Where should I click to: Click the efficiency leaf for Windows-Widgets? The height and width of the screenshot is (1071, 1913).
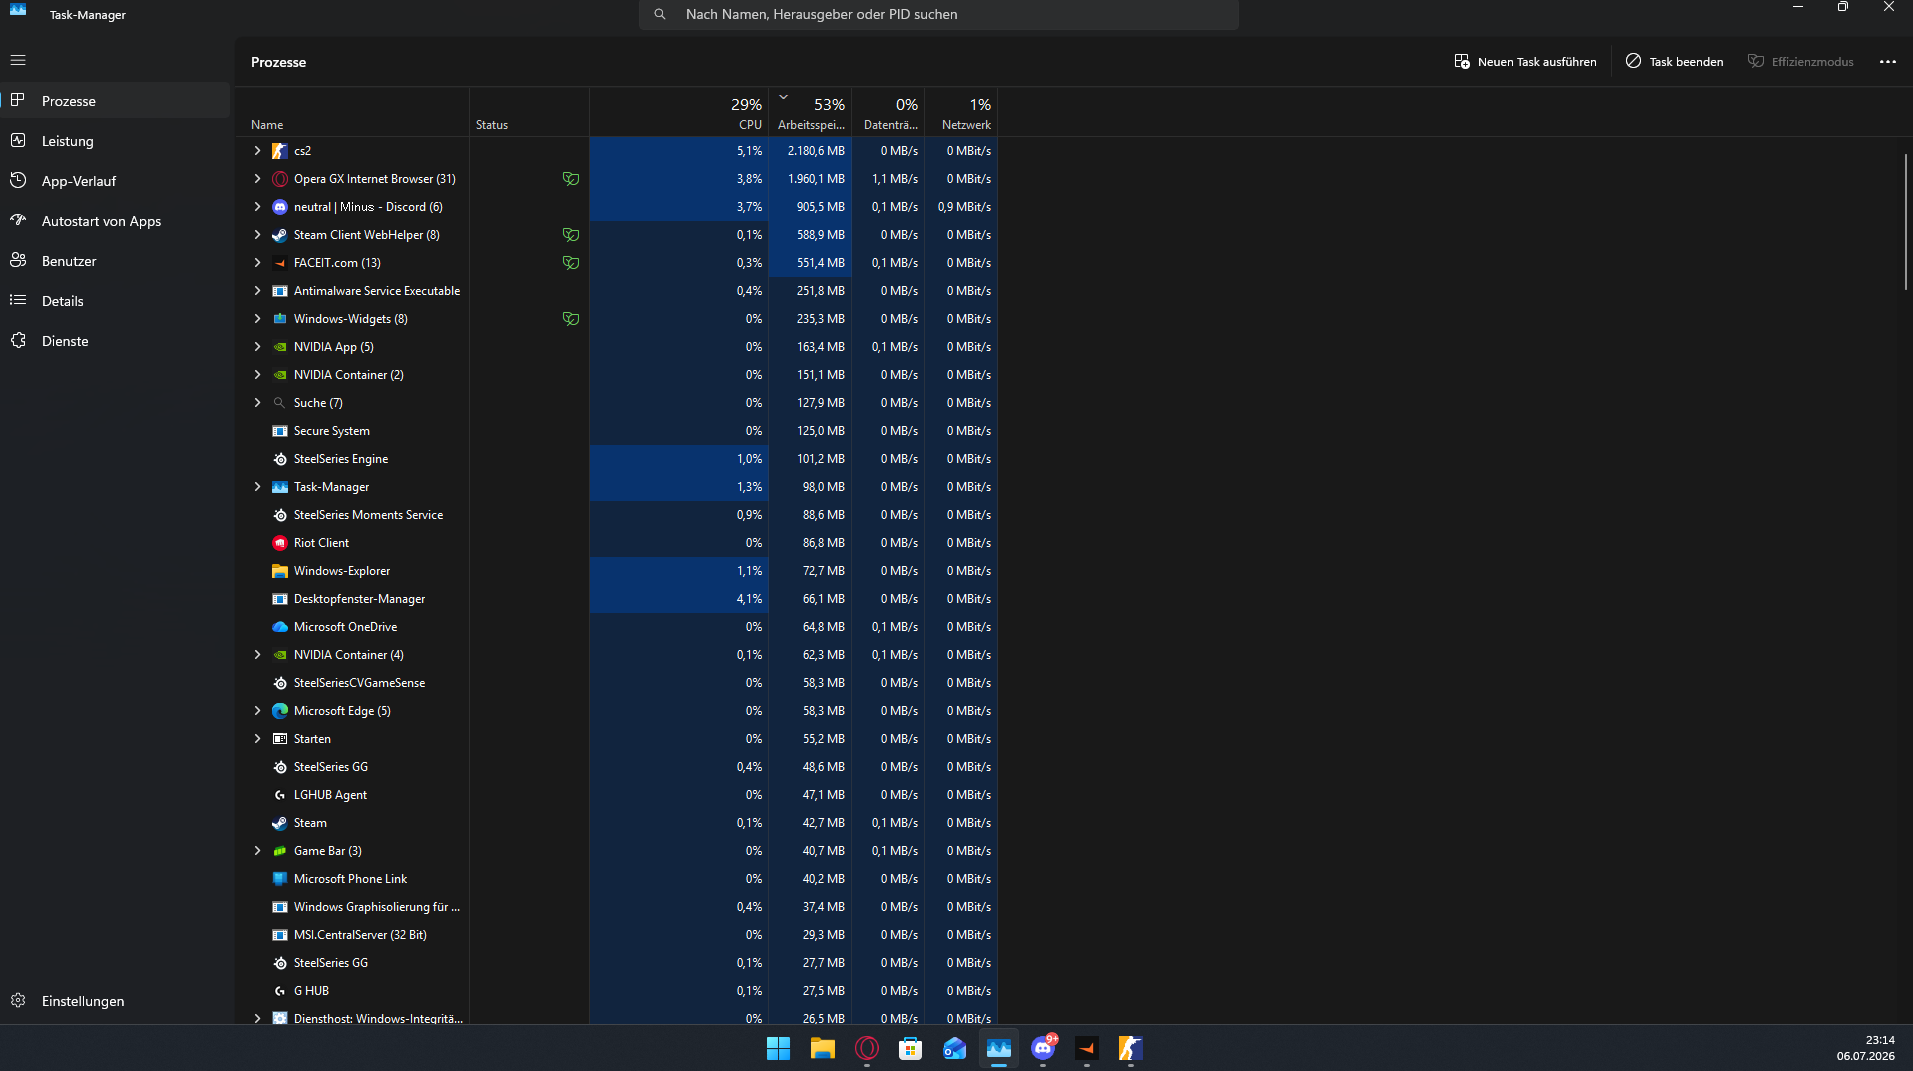571,319
